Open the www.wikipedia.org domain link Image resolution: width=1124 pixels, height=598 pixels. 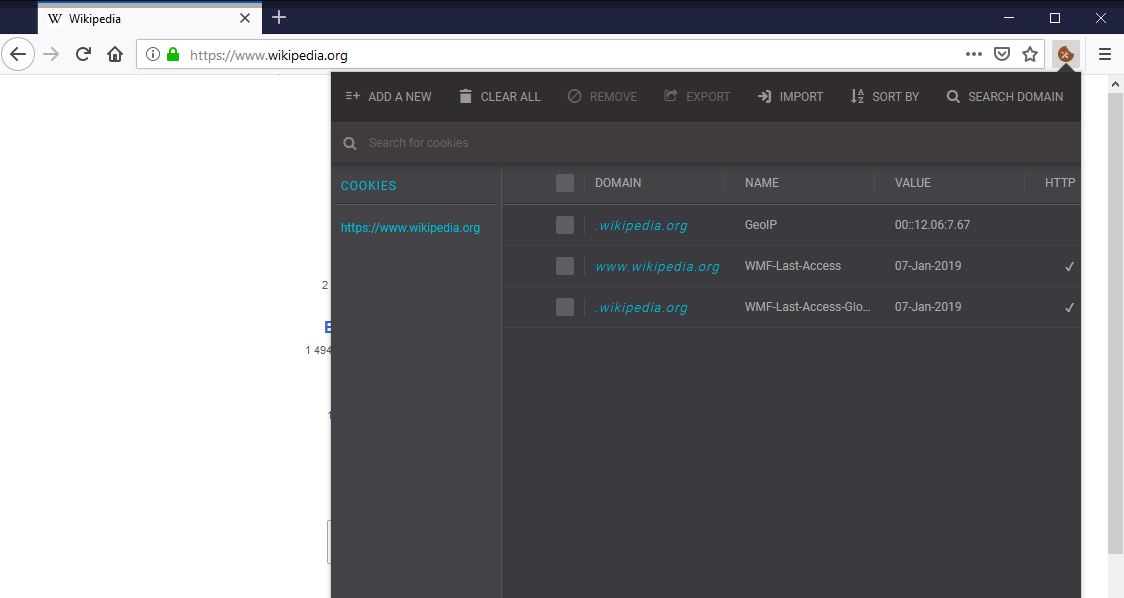point(657,266)
